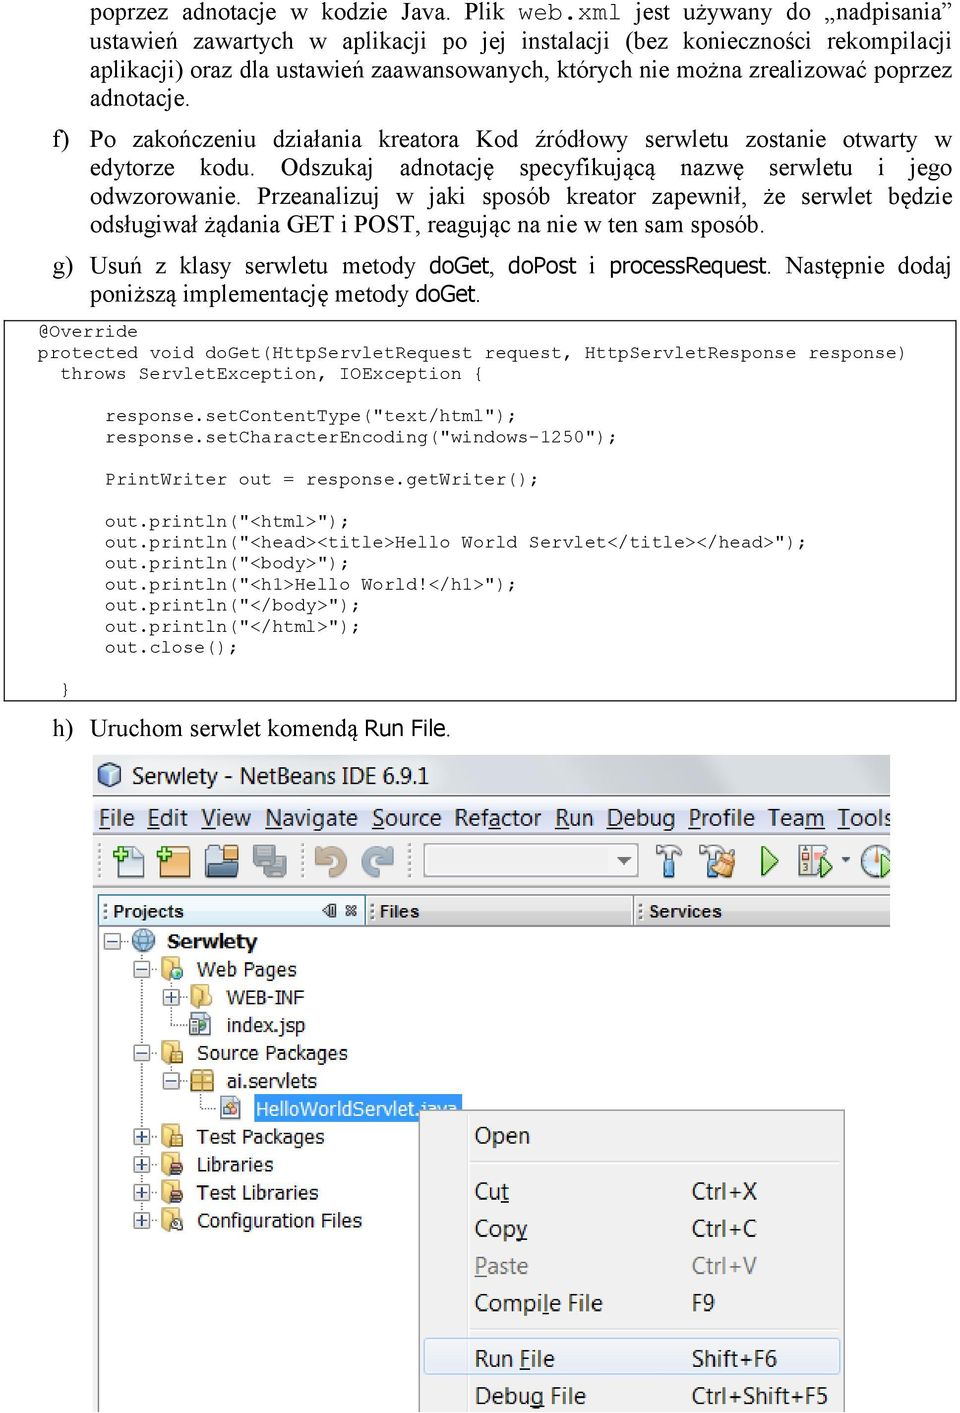Click the NetBeans cube icon in title bar

pos(110,775)
